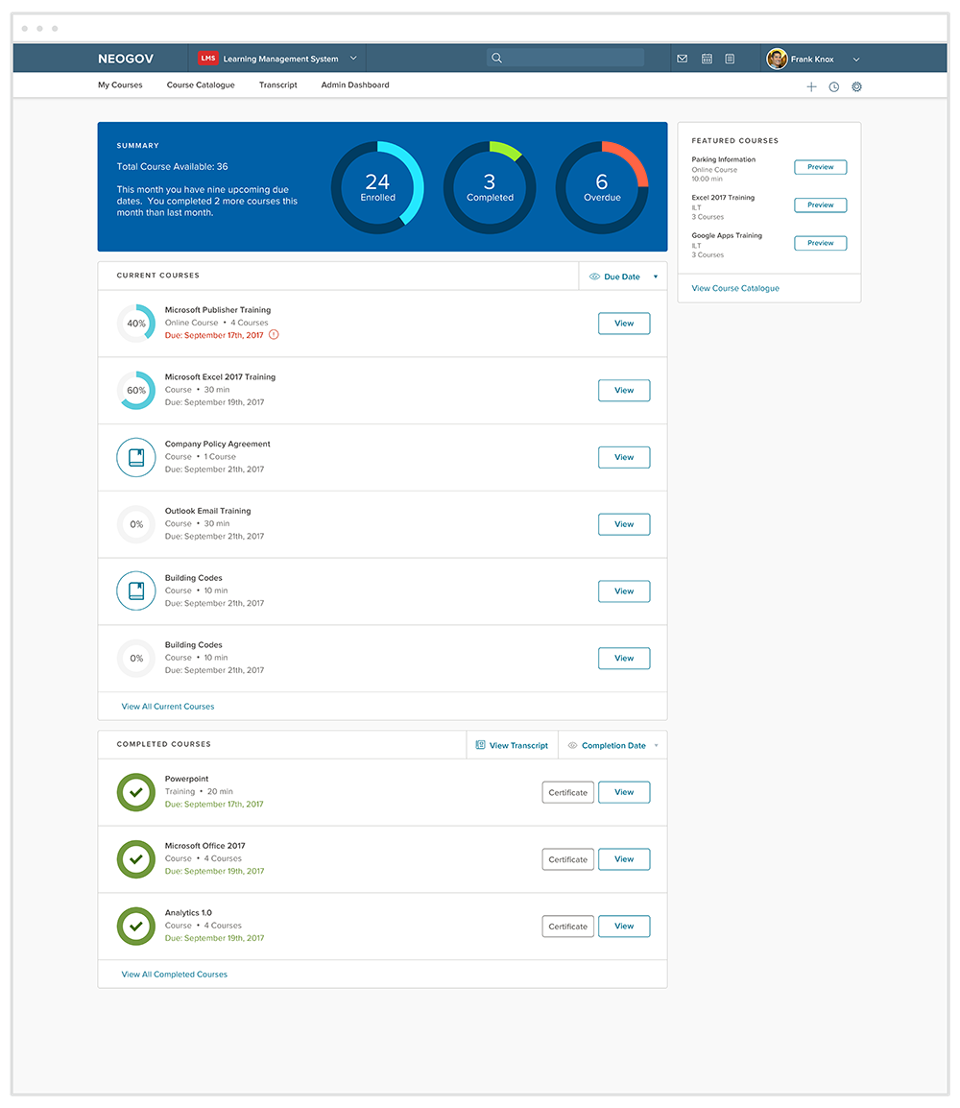
Task: Expand the Learning Management System dropdown
Action: [353, 58]
